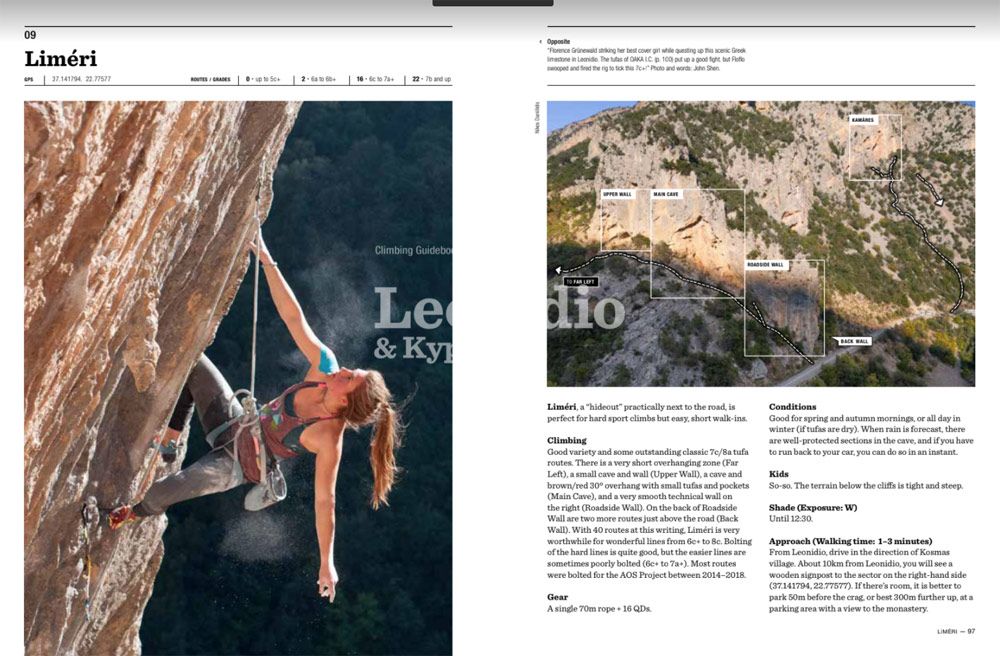
Task: Click the Approach walking time heading
Action: pyautogui.click(x=850, y=541)
